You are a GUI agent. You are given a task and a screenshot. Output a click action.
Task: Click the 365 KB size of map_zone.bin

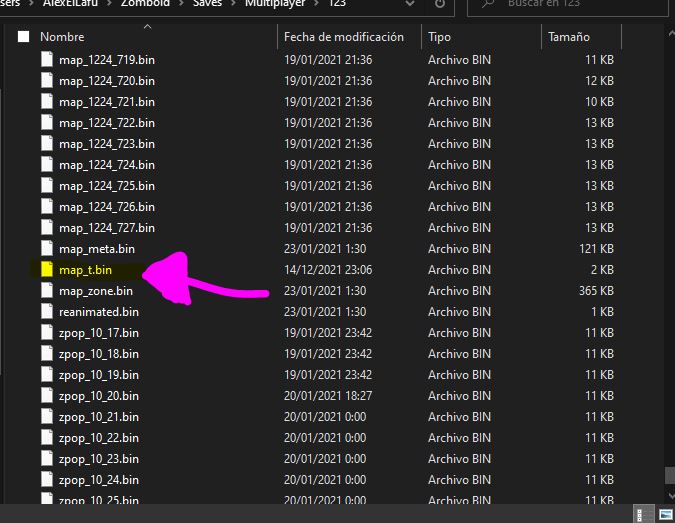(596, 291)
